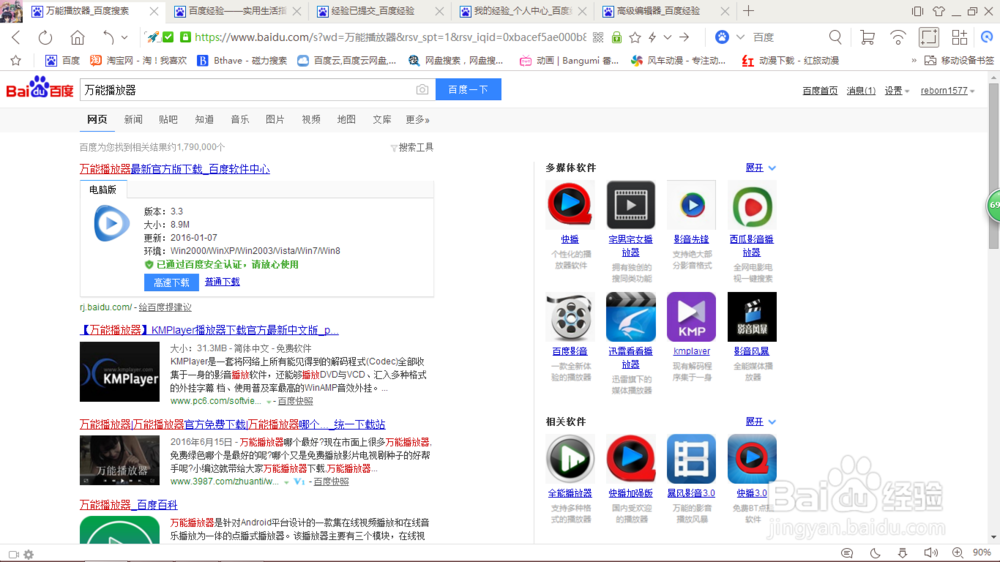Image resolution: width=1000 pixels, height=562 pixels.
Task: Click the page vertical scrollbar thumb
Action: [x=994, y=166]
